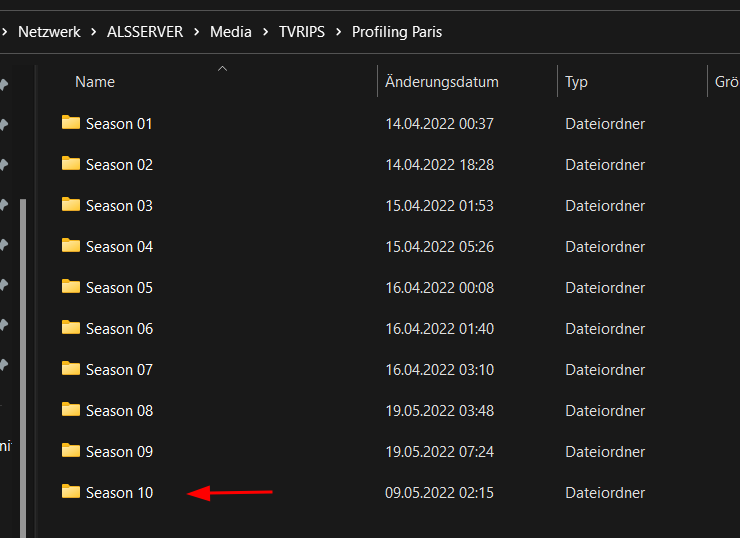The height and width of the screenshot is (538, 740).
Task: Sort by the Änderungsdatum column header
Action: click(442, 82)
